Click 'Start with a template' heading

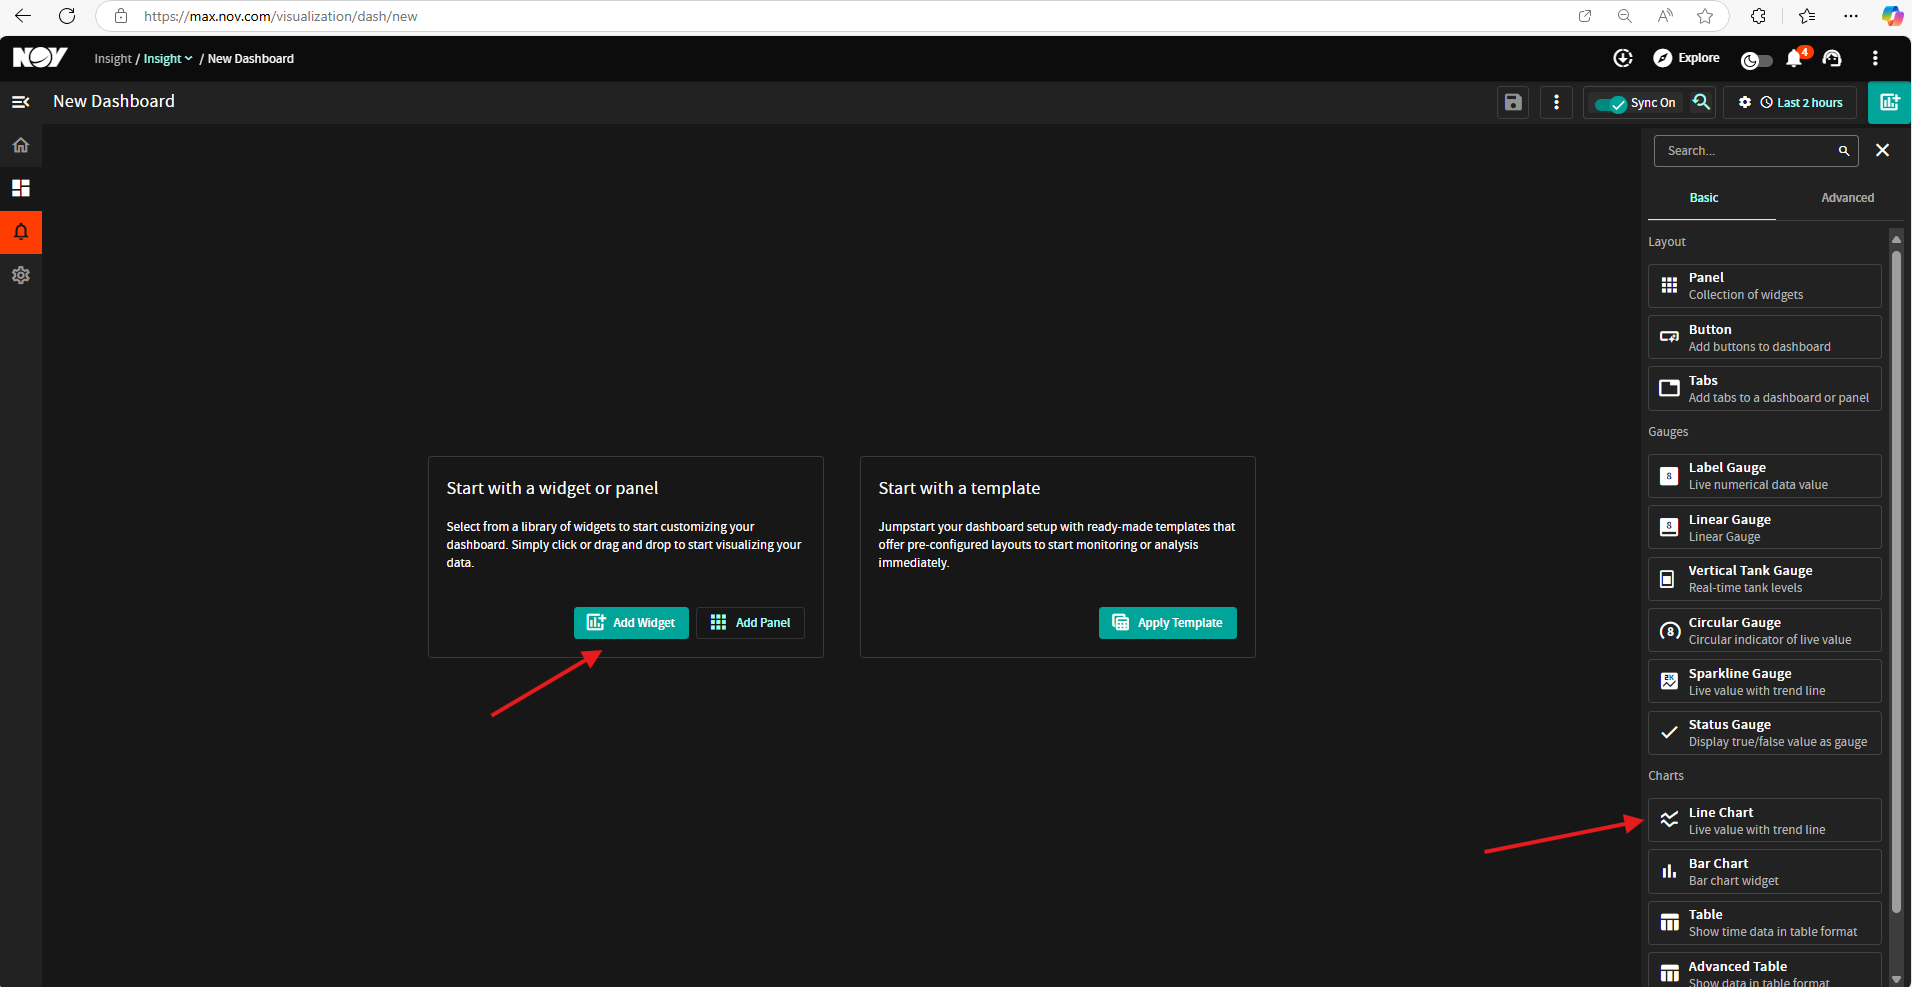click(959, 488)
